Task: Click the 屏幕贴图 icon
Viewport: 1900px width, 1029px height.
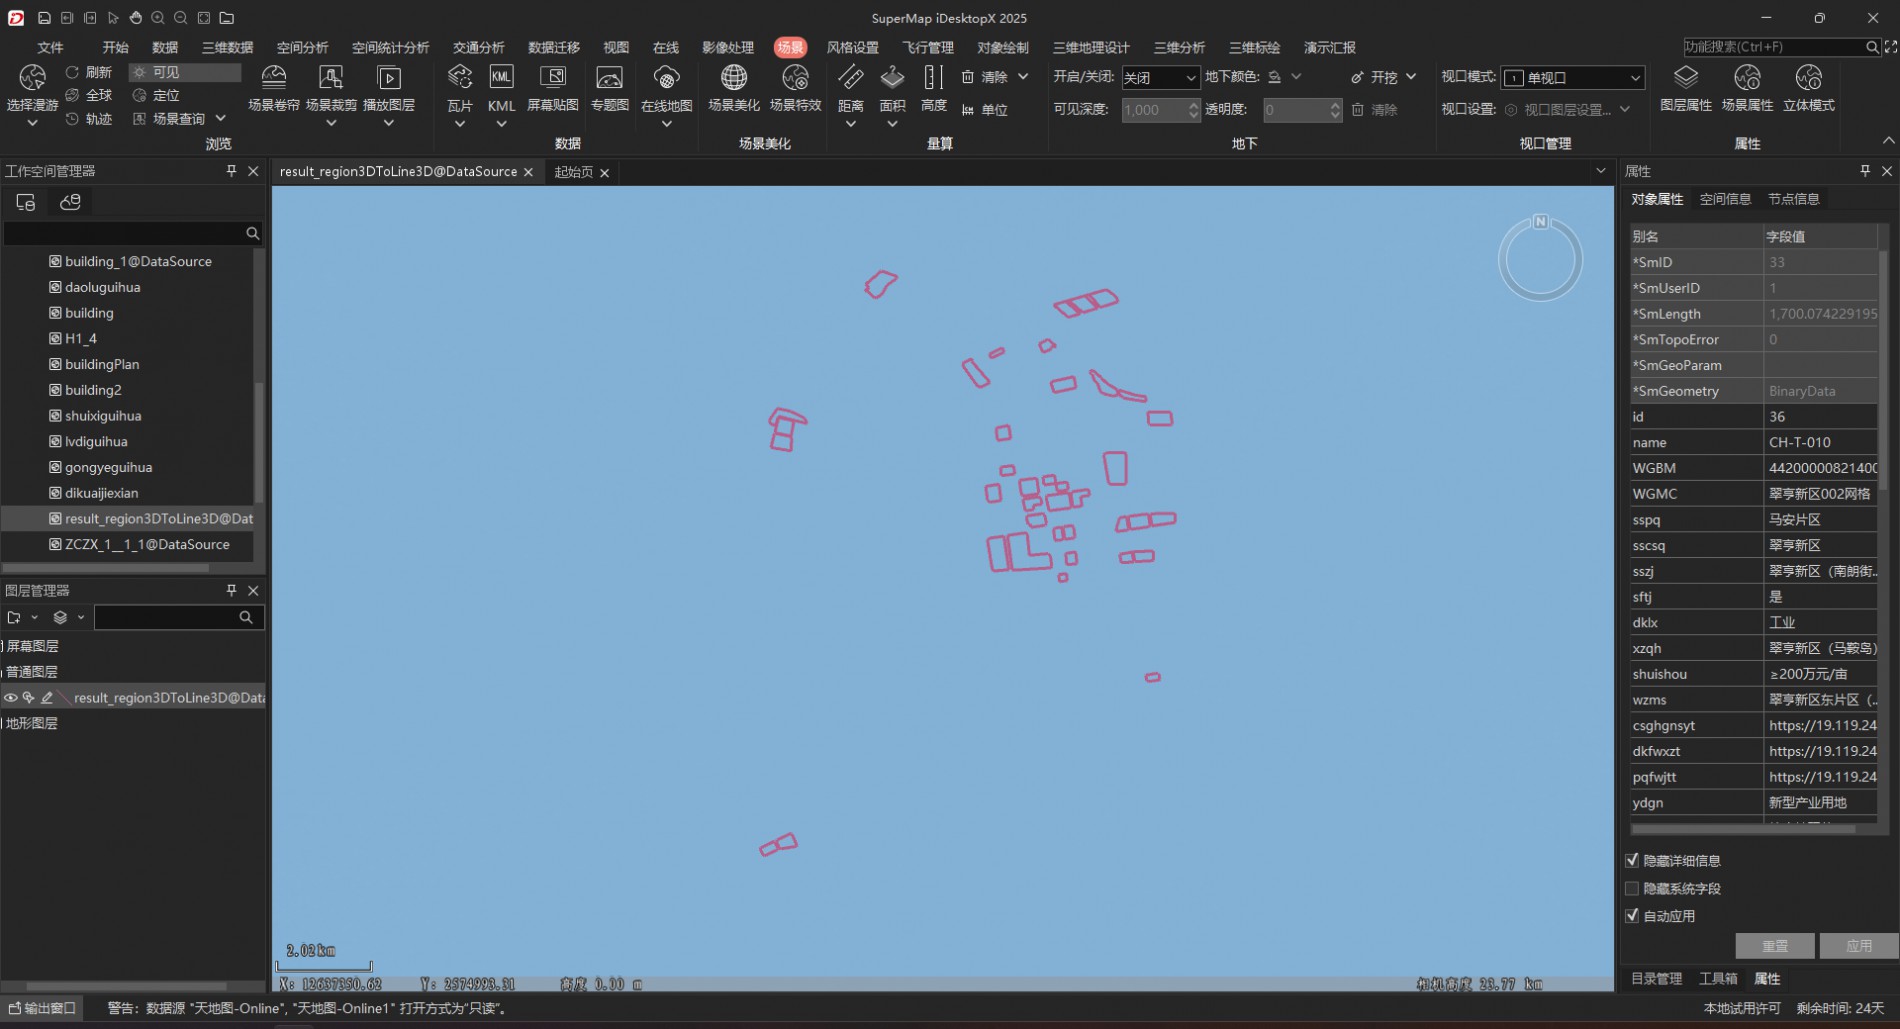Action: tap(552, 78)
